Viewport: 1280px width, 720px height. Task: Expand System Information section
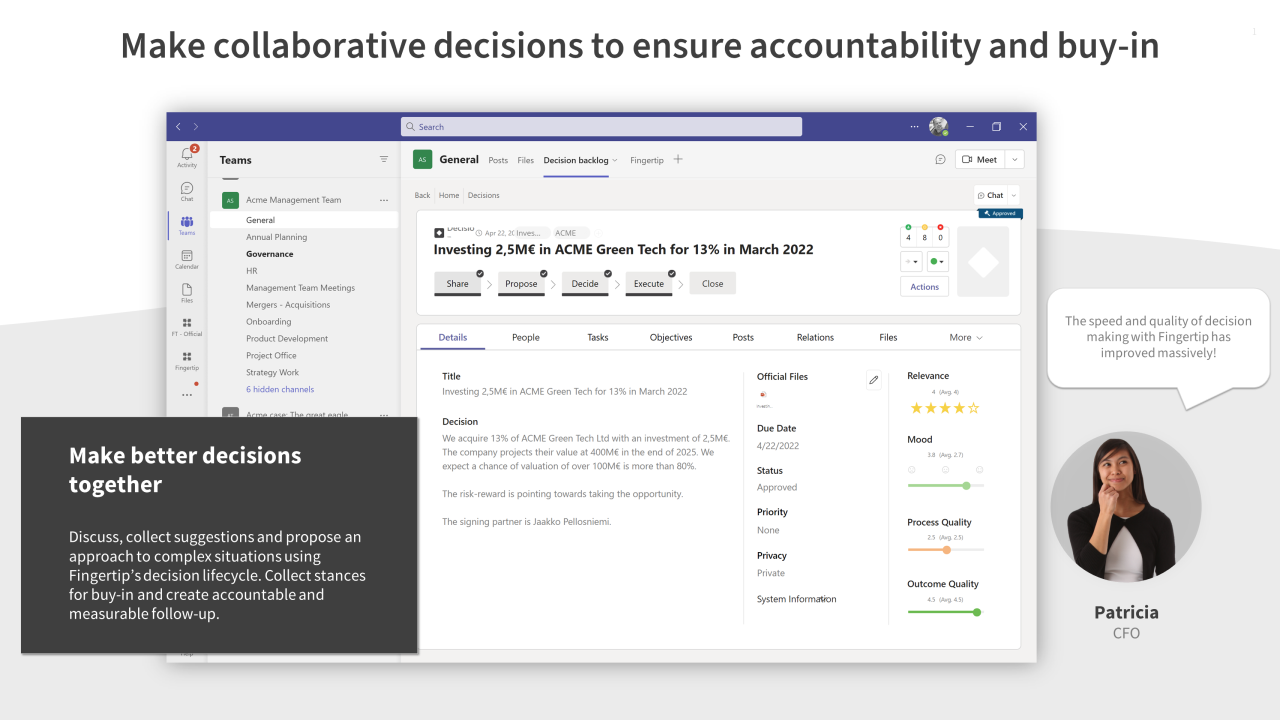[x=797, y=599]
